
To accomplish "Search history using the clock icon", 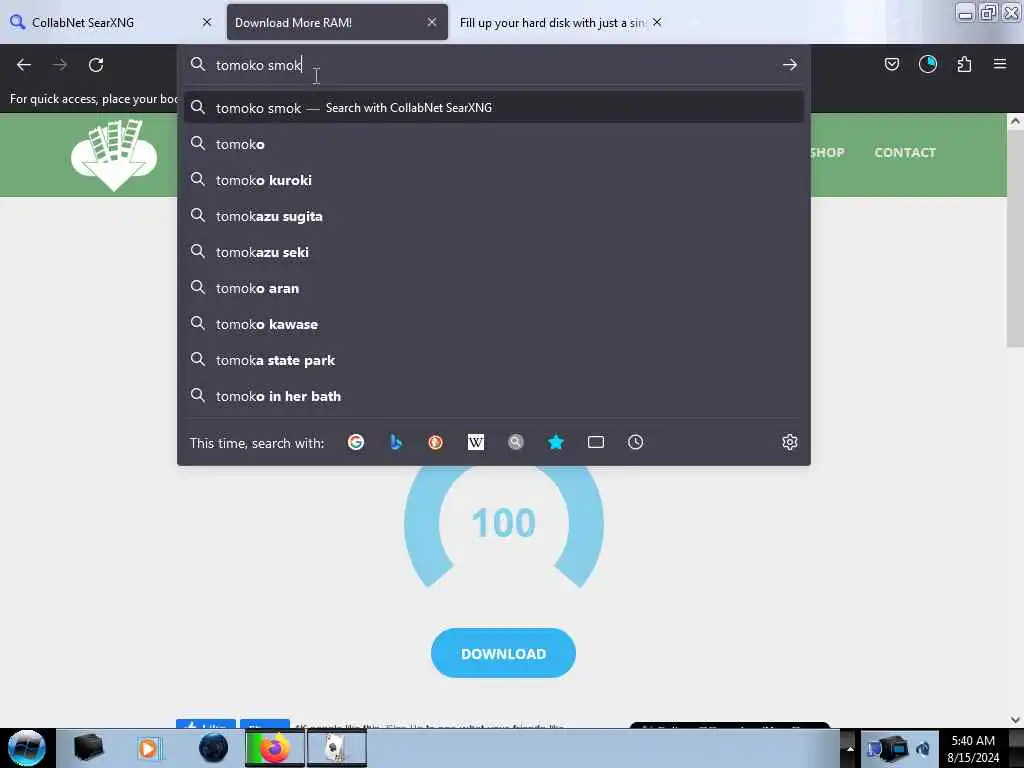I will pos(635,442).
